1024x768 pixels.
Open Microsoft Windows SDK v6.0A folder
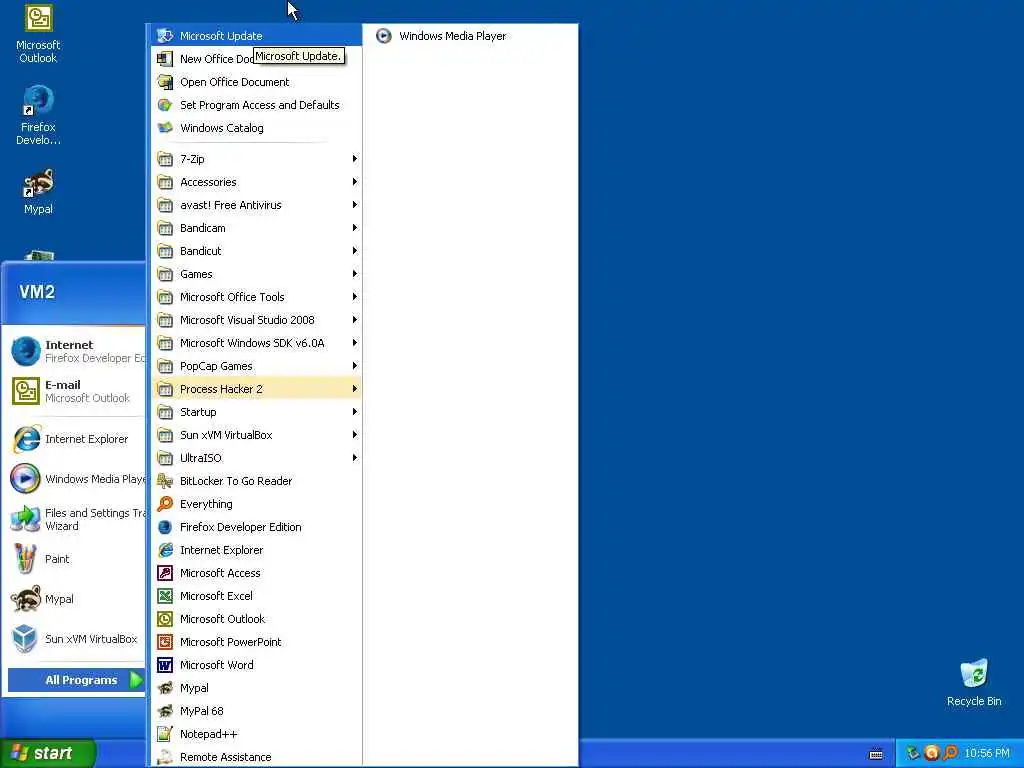click(x=257, y=343)
